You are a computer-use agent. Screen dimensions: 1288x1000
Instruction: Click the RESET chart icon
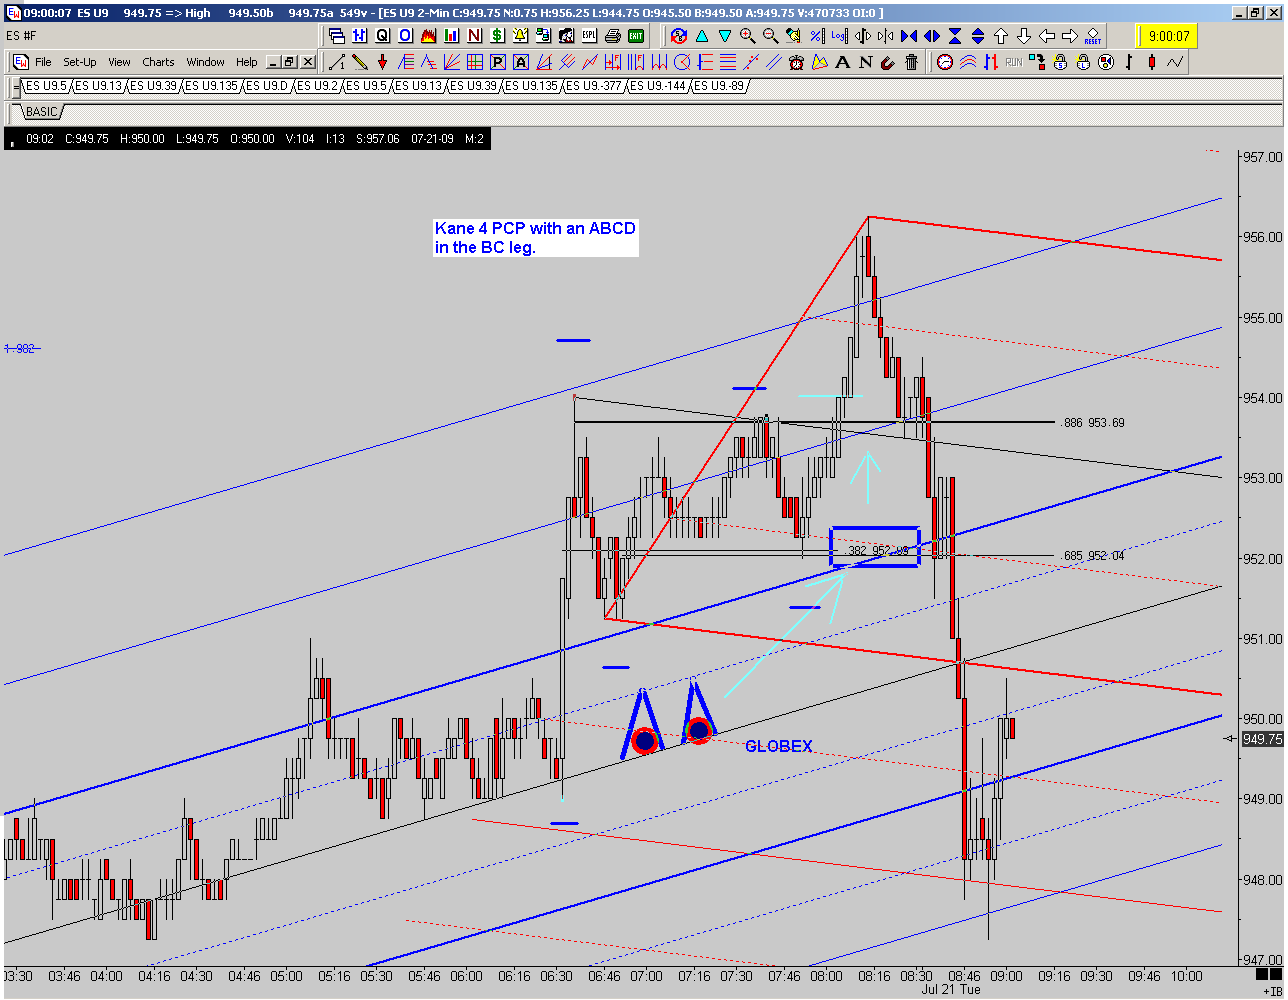pos(1092,36)
